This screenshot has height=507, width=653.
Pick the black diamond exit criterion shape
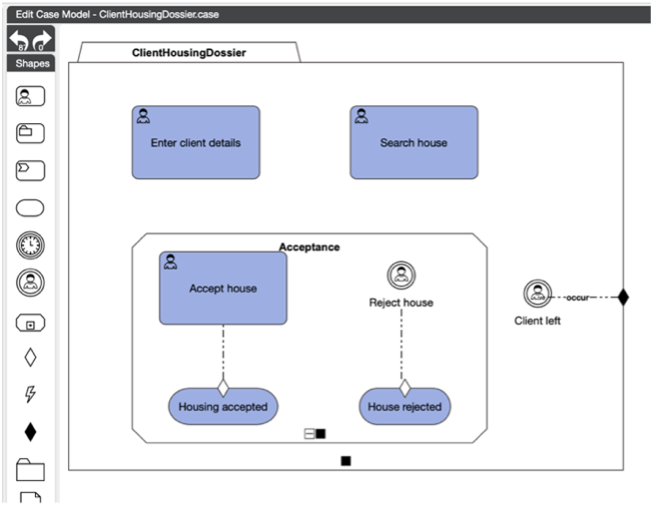coord(30,432)
